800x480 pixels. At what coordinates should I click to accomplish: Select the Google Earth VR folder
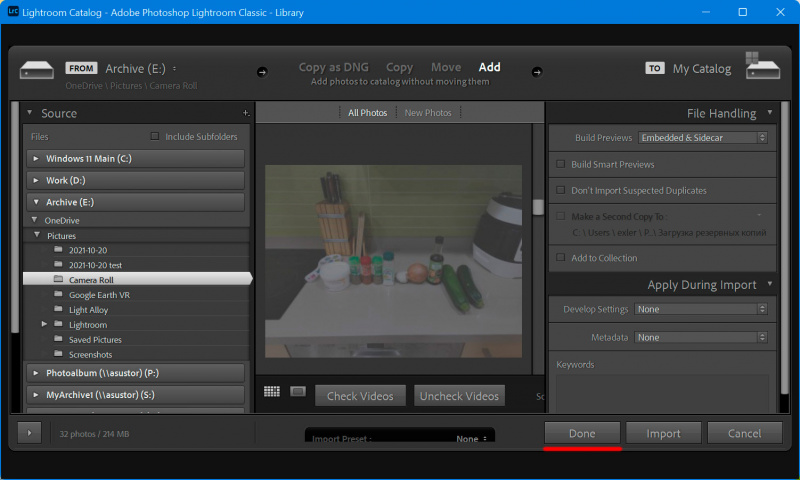click(x=99, y=295)
